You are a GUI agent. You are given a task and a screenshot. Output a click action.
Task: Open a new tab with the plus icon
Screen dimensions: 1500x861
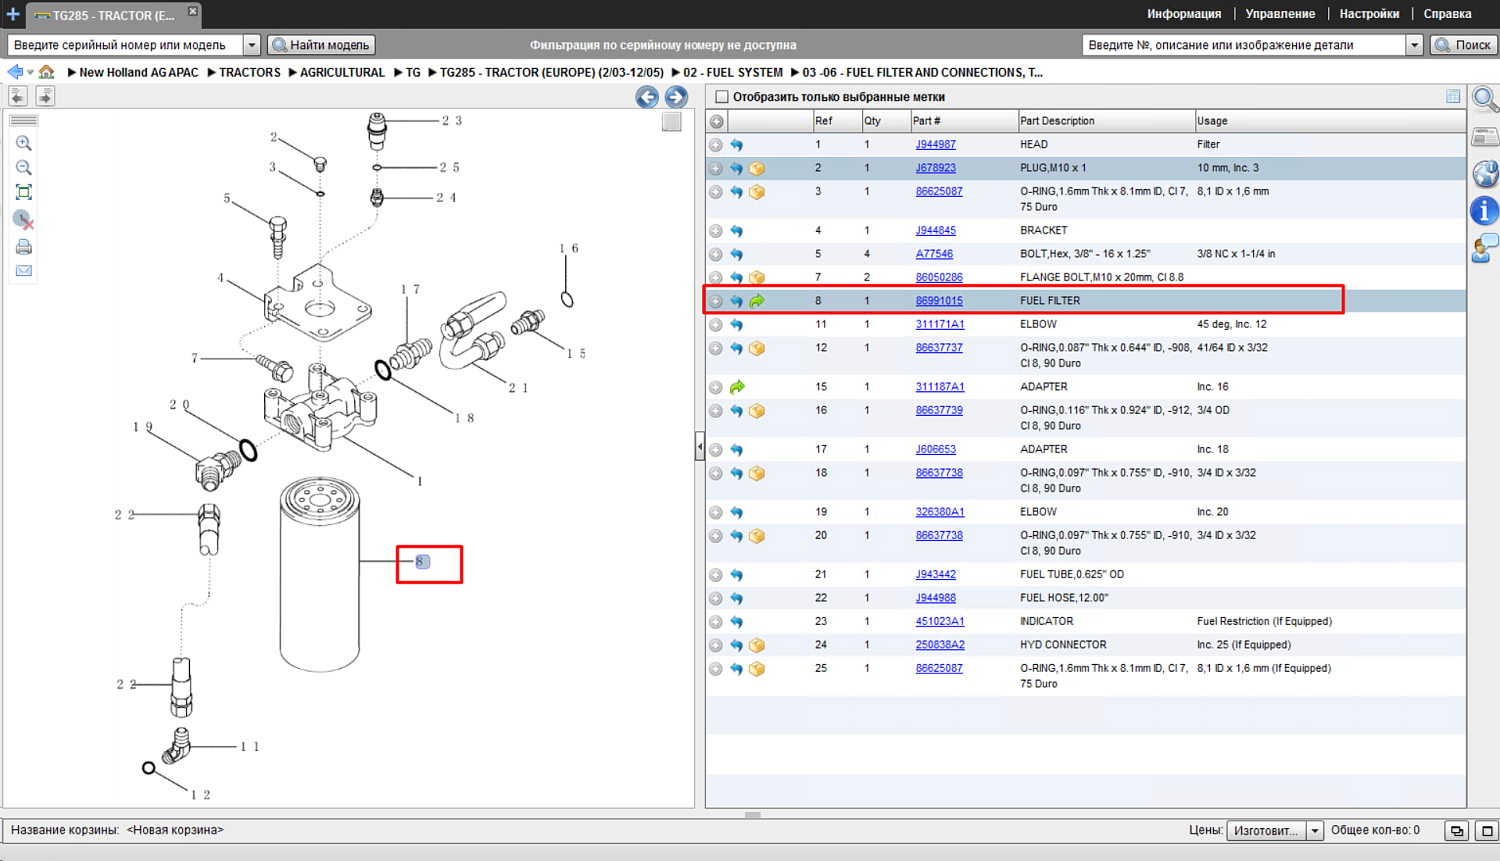click(12, 14)
